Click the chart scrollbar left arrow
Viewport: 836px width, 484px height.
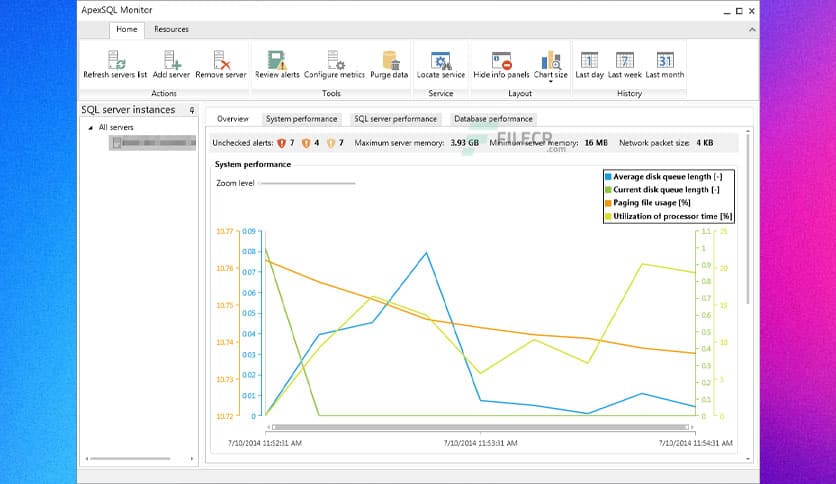268,427
